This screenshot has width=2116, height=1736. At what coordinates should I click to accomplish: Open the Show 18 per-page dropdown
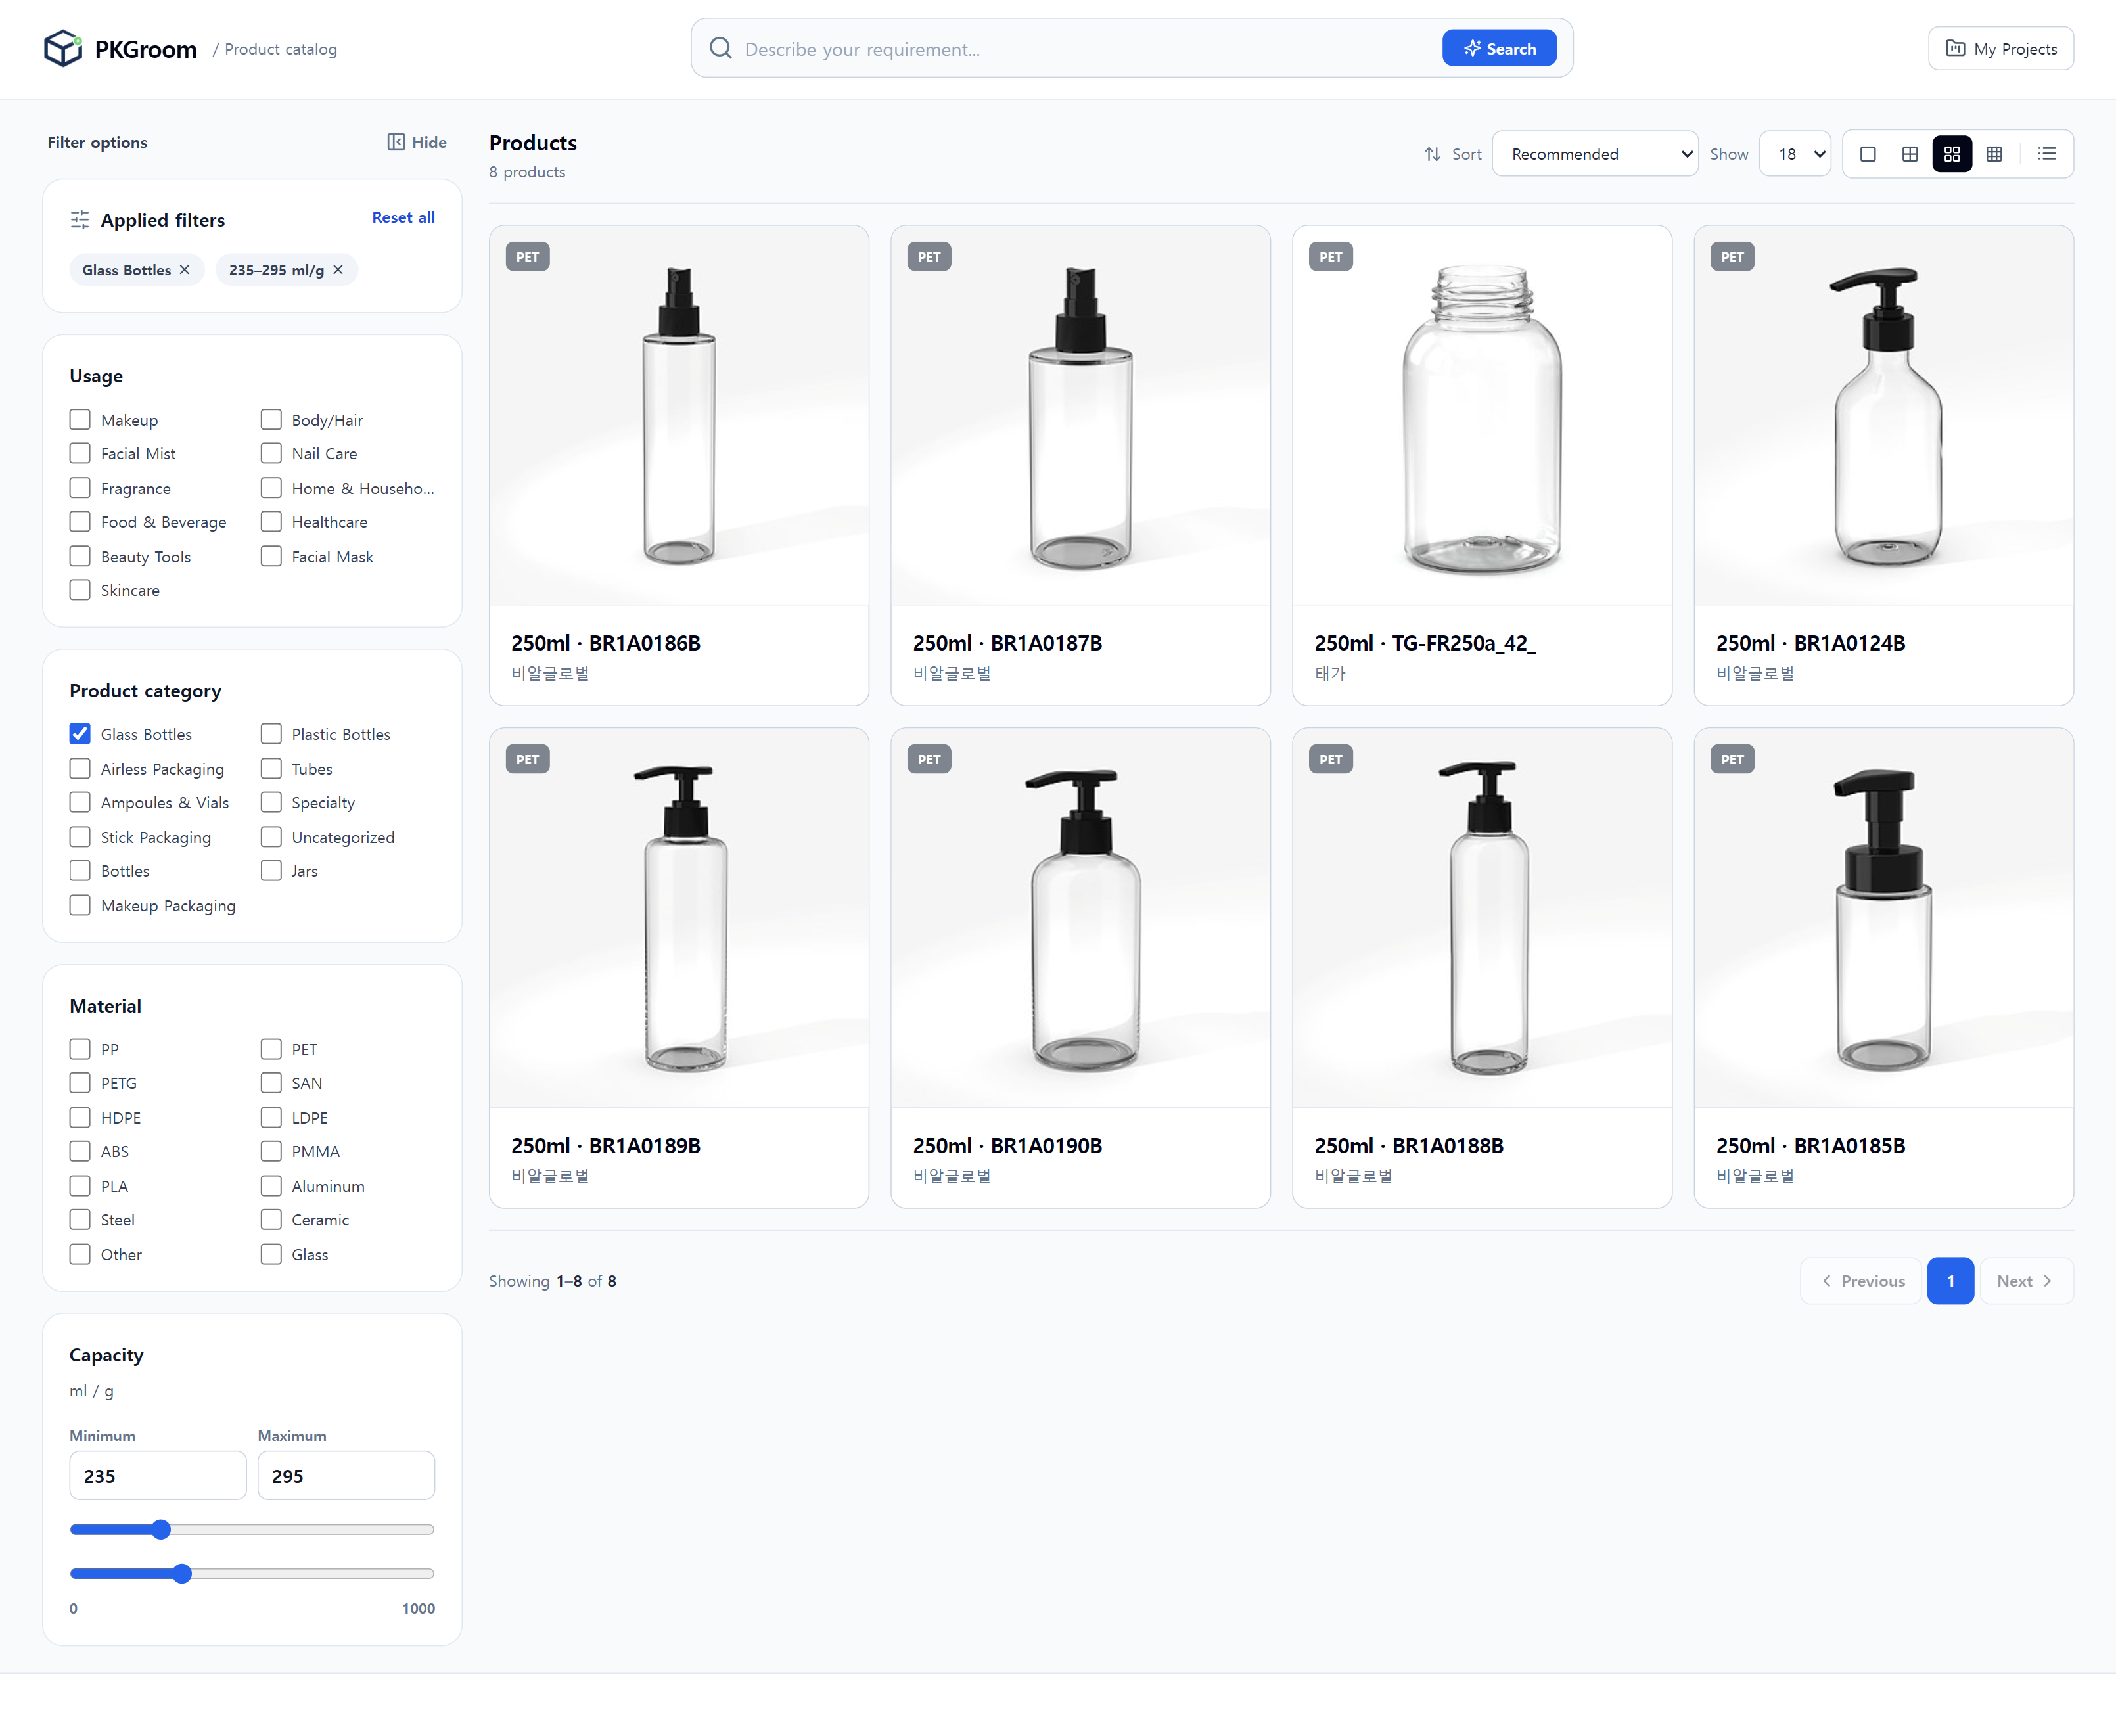tap(1795, 154)
